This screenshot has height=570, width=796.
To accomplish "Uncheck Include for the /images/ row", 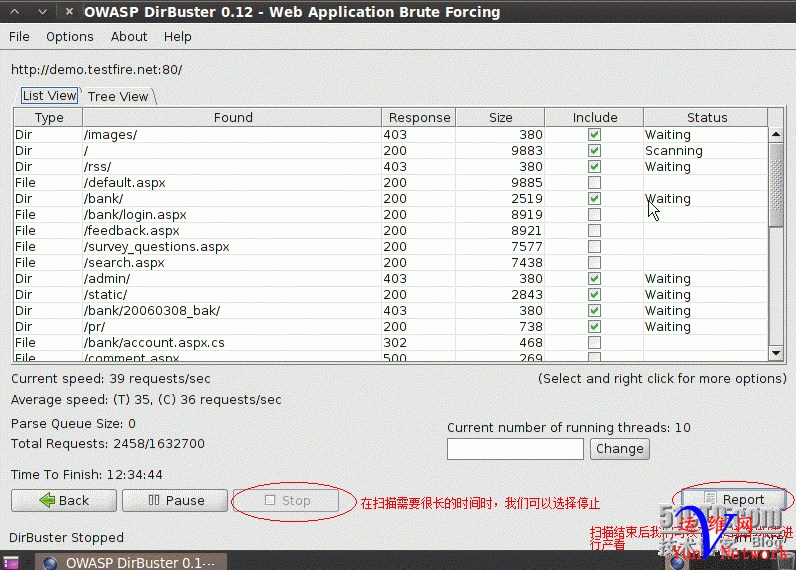I will (594, 135).
